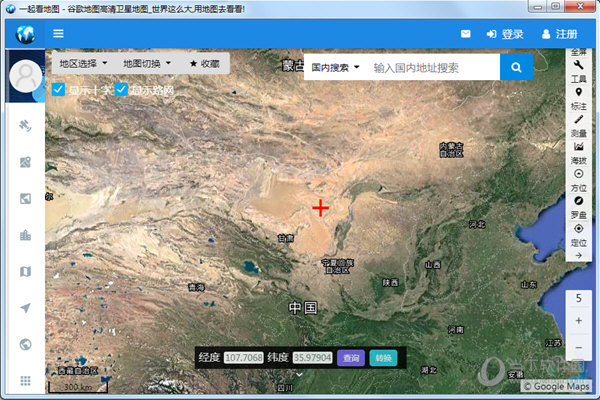This screenshot has width=600, height=400.
Task: Click the 四川 province label
Action: point(285,388)
